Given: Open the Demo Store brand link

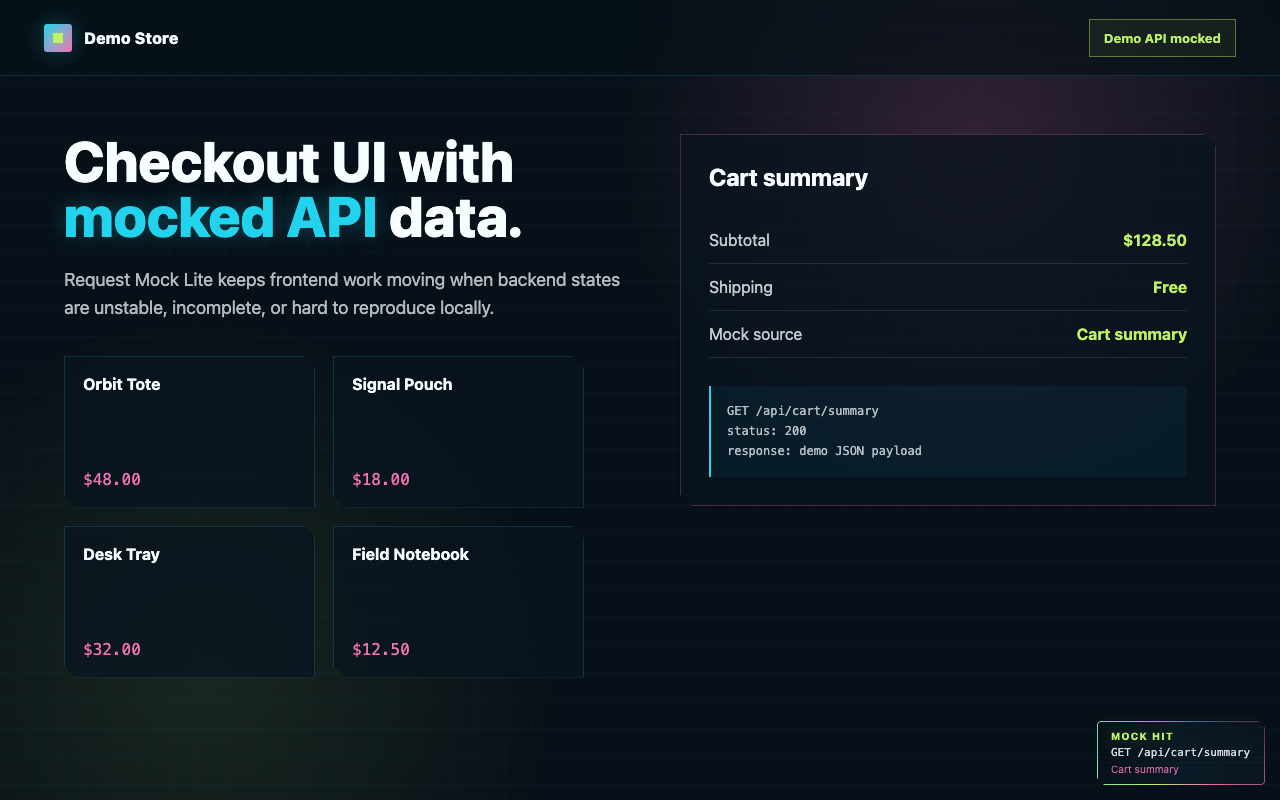Looking at the screenshot, I should point(111,38).
